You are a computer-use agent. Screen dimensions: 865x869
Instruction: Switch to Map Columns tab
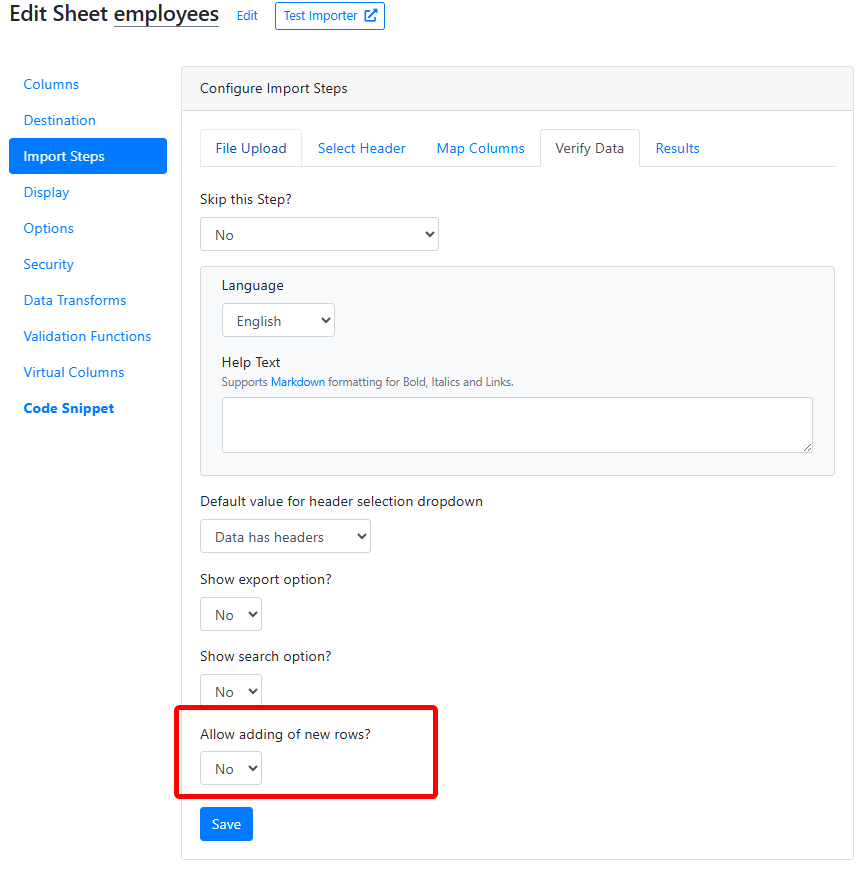pyautogui.click(x=480, y=149)
